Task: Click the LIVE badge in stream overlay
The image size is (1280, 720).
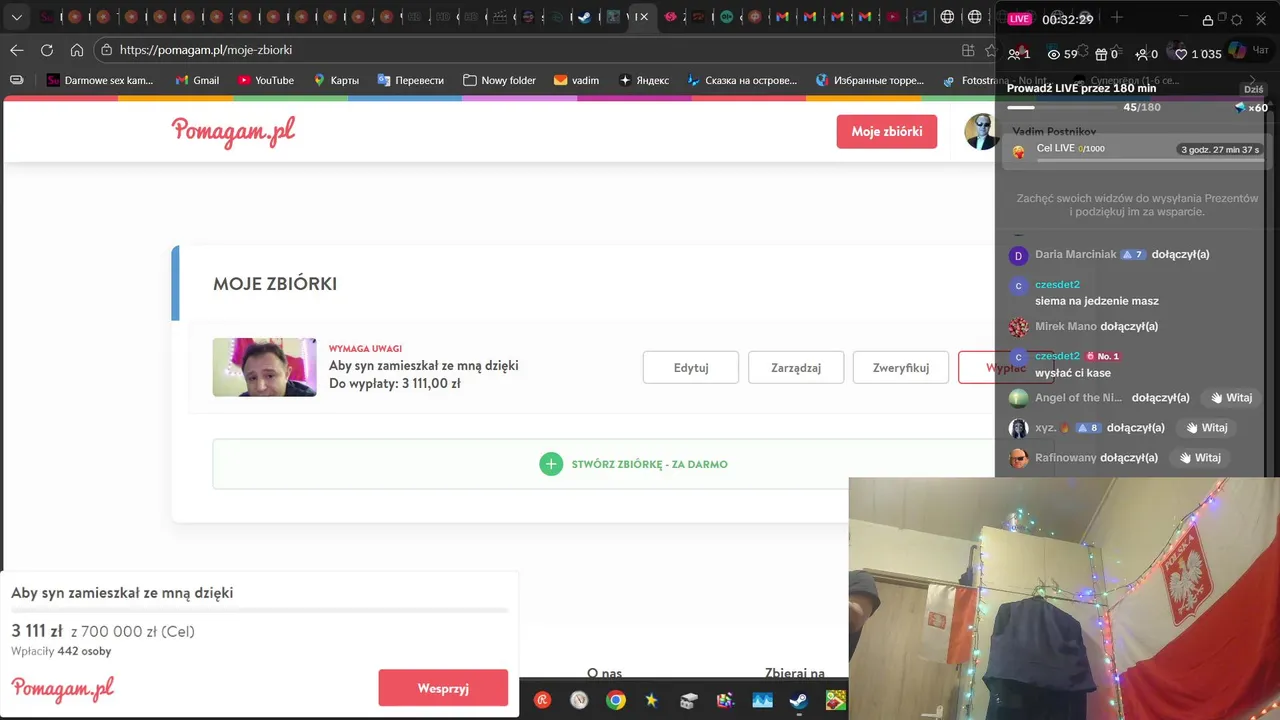Action: point(1019,19)
